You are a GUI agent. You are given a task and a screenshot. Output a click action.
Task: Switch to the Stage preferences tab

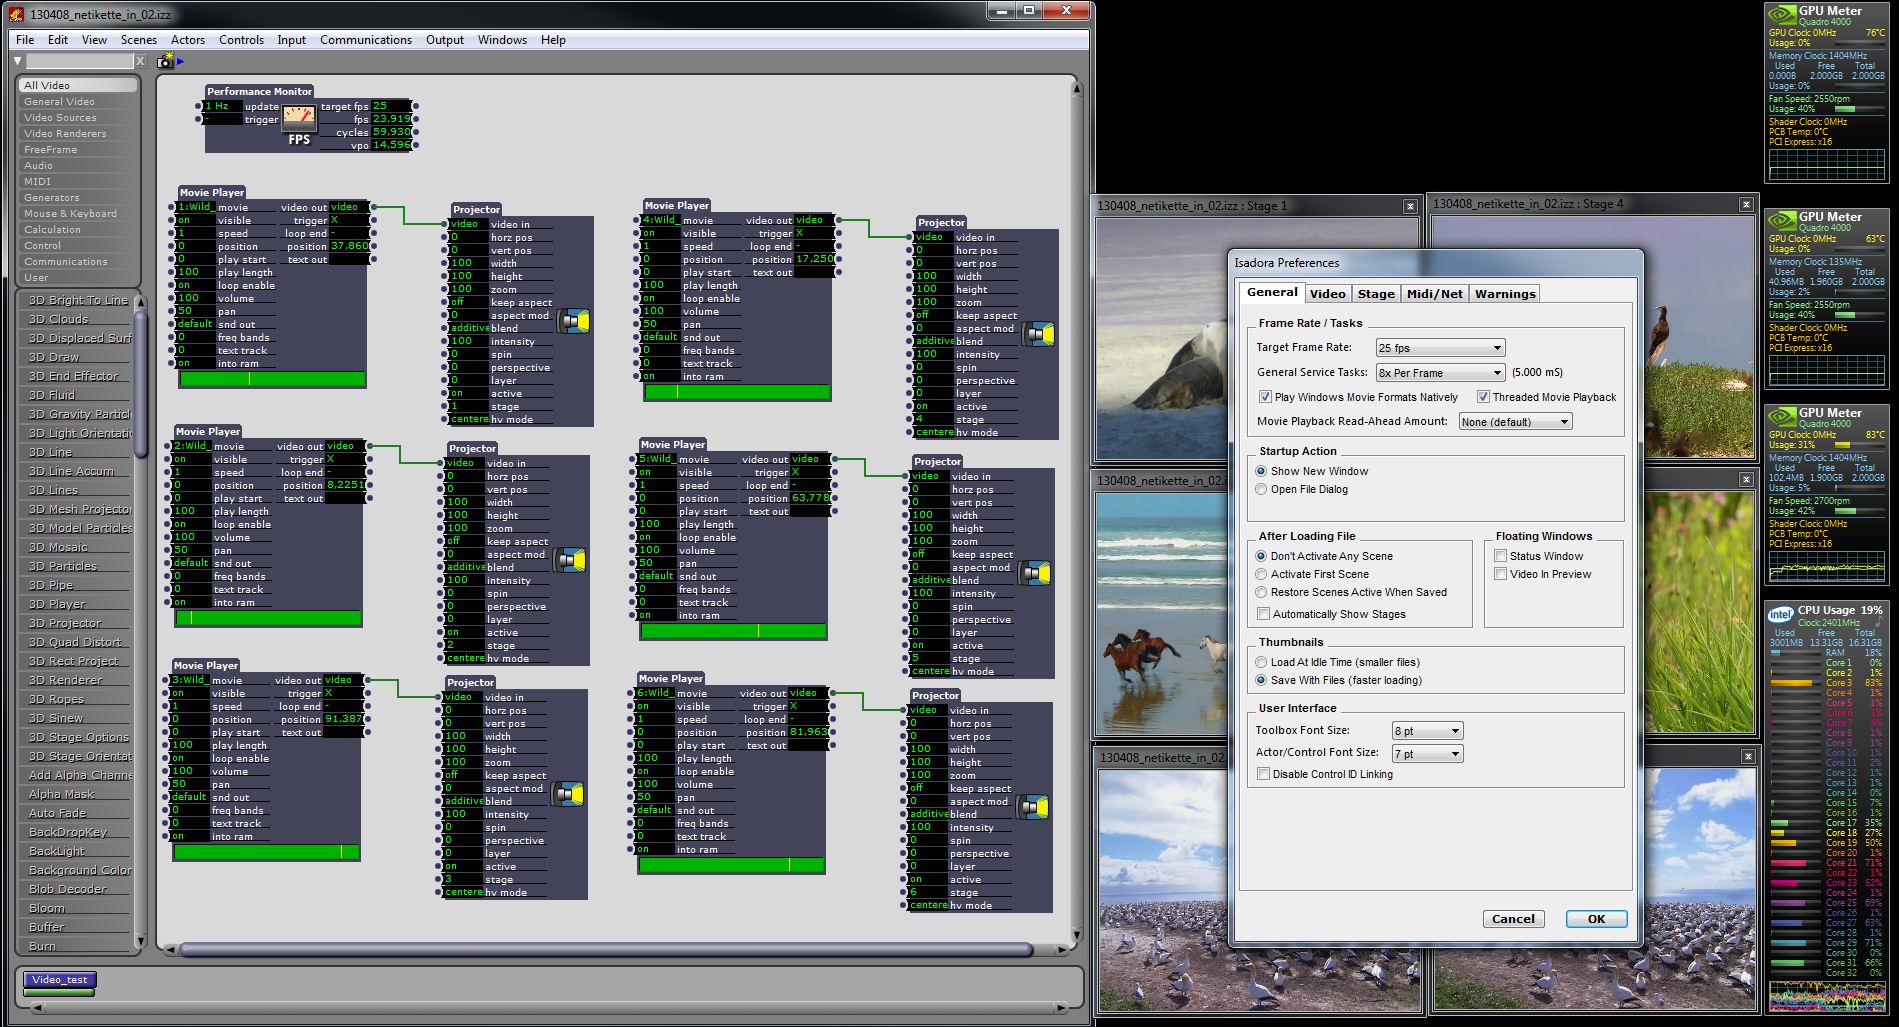1375,294
